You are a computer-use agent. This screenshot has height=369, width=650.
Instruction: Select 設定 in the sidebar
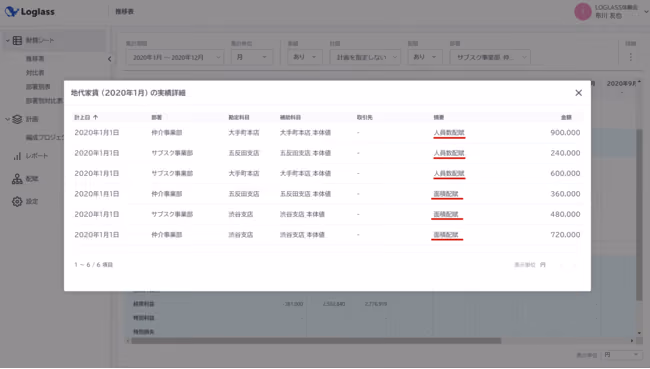pyautogui.click(x=32, y=201)
